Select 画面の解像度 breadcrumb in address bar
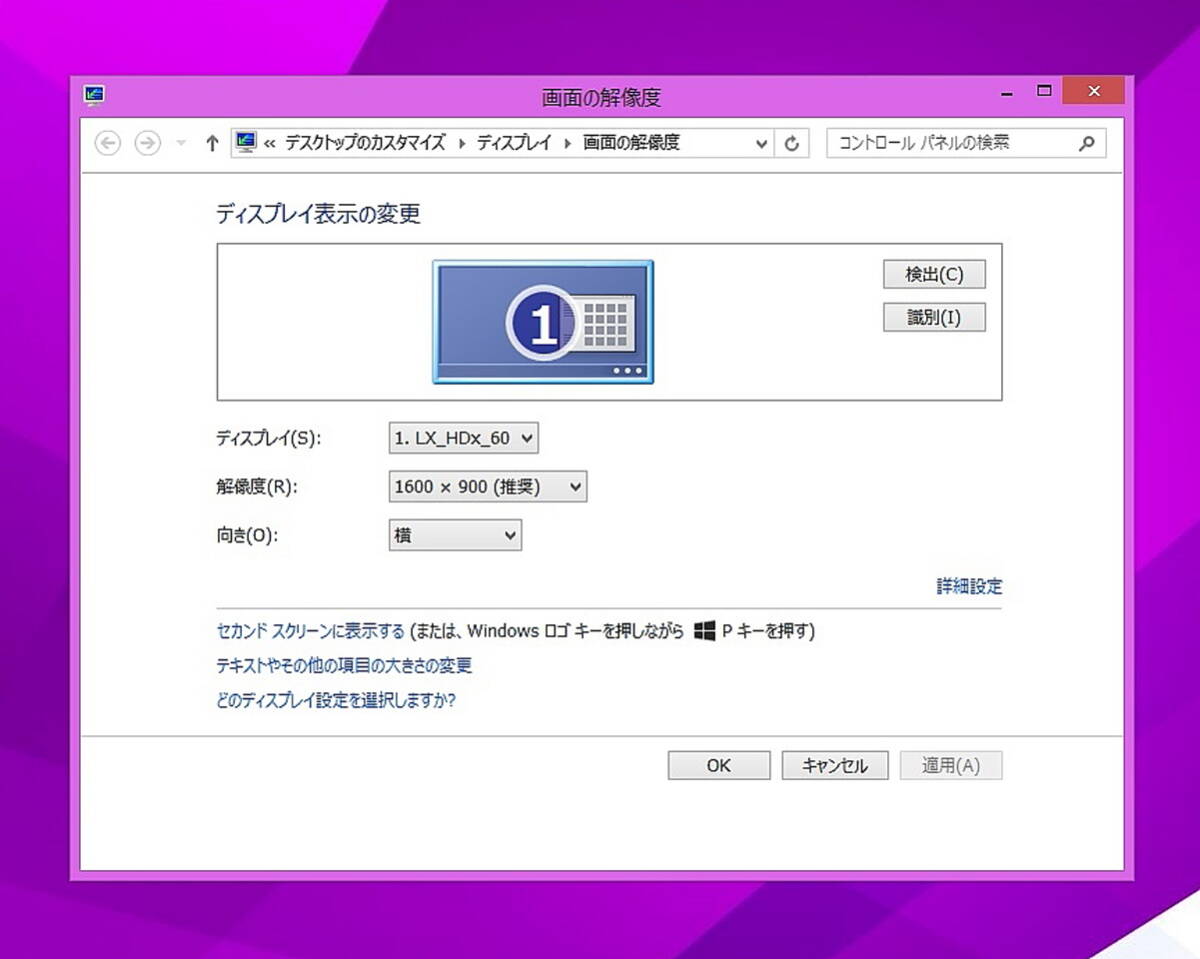 pyautogui.click(x=631, y=143)
